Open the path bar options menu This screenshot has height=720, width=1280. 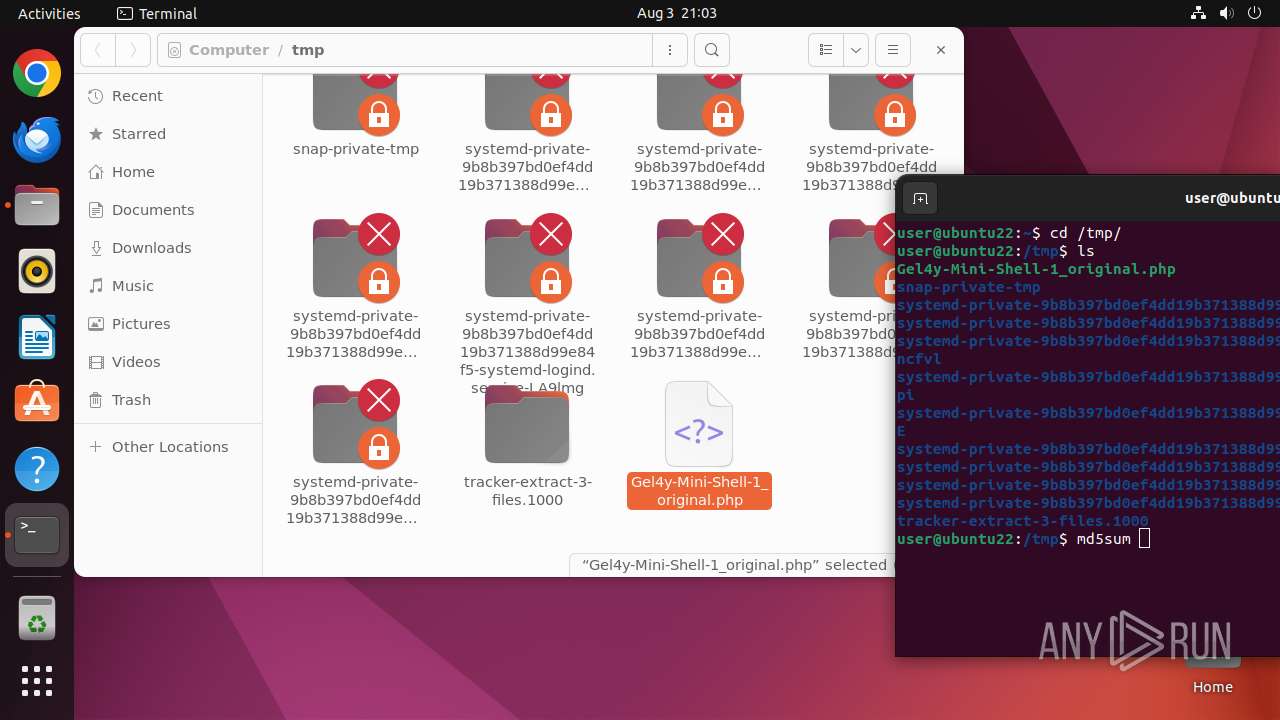point(669,50)
